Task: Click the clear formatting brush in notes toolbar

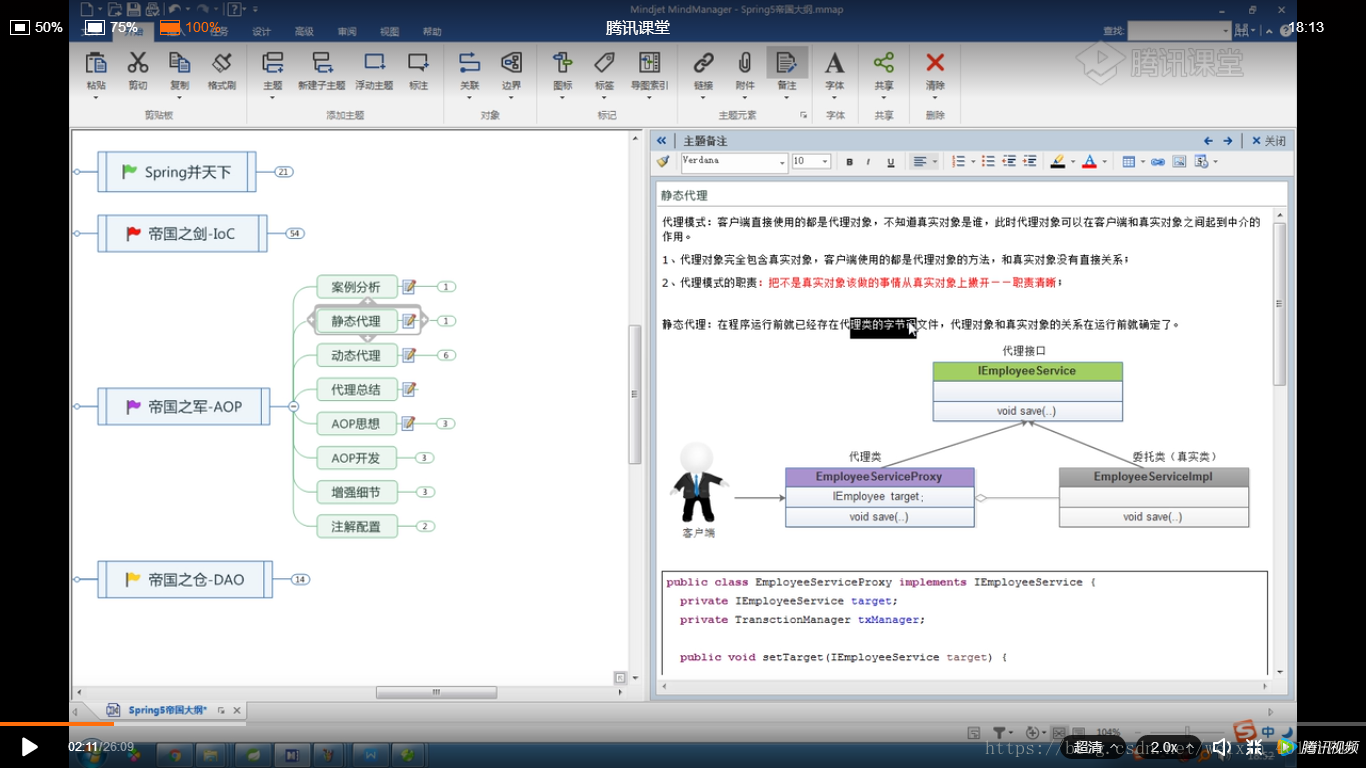Action: point(663,161)
